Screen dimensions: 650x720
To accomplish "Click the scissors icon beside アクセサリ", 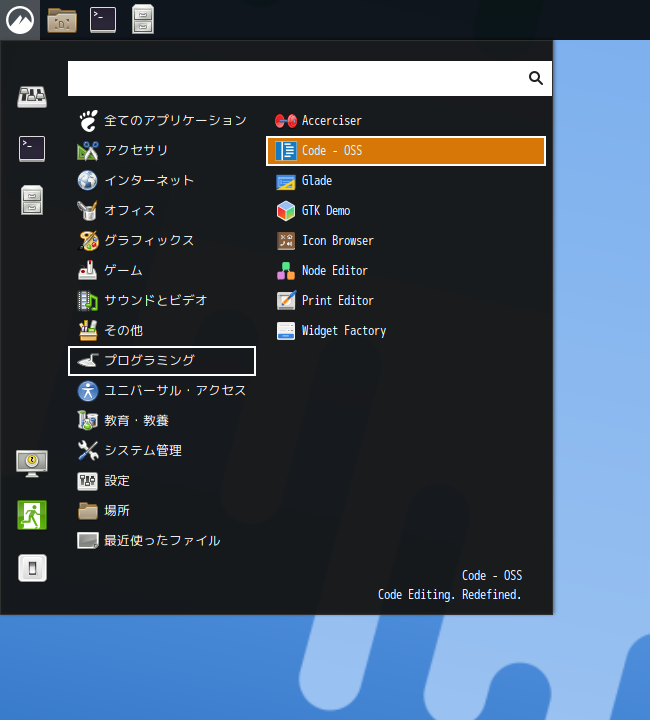I will coord(88,151).
